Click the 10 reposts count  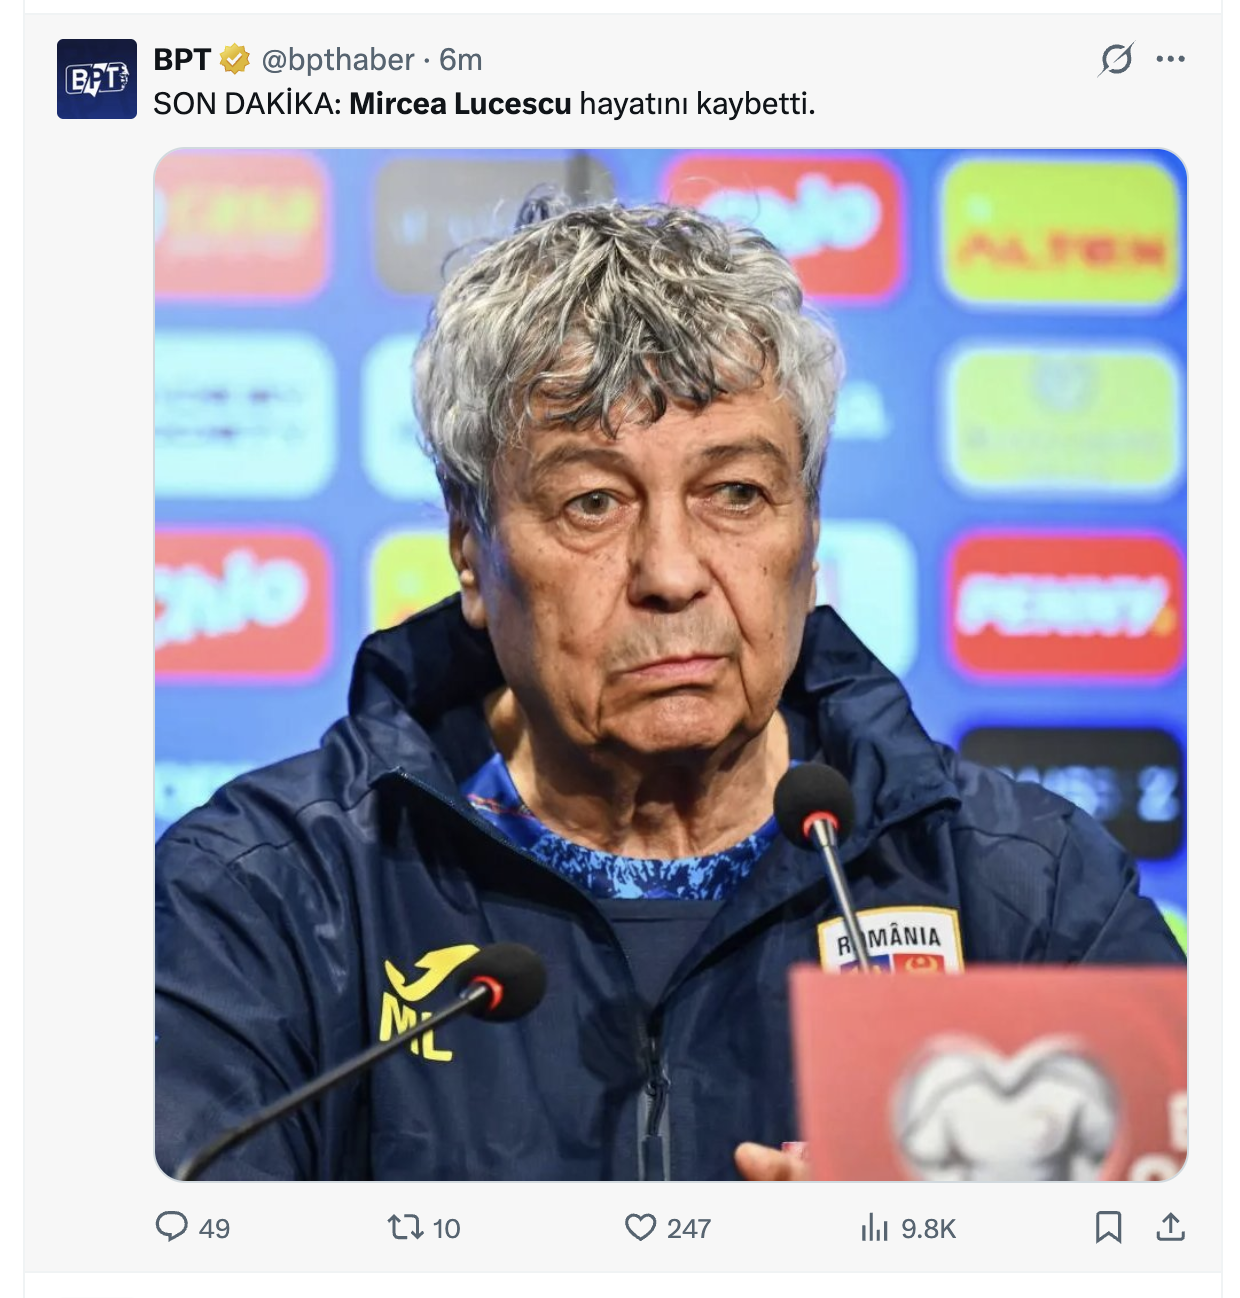click(x=446, y=1228)
